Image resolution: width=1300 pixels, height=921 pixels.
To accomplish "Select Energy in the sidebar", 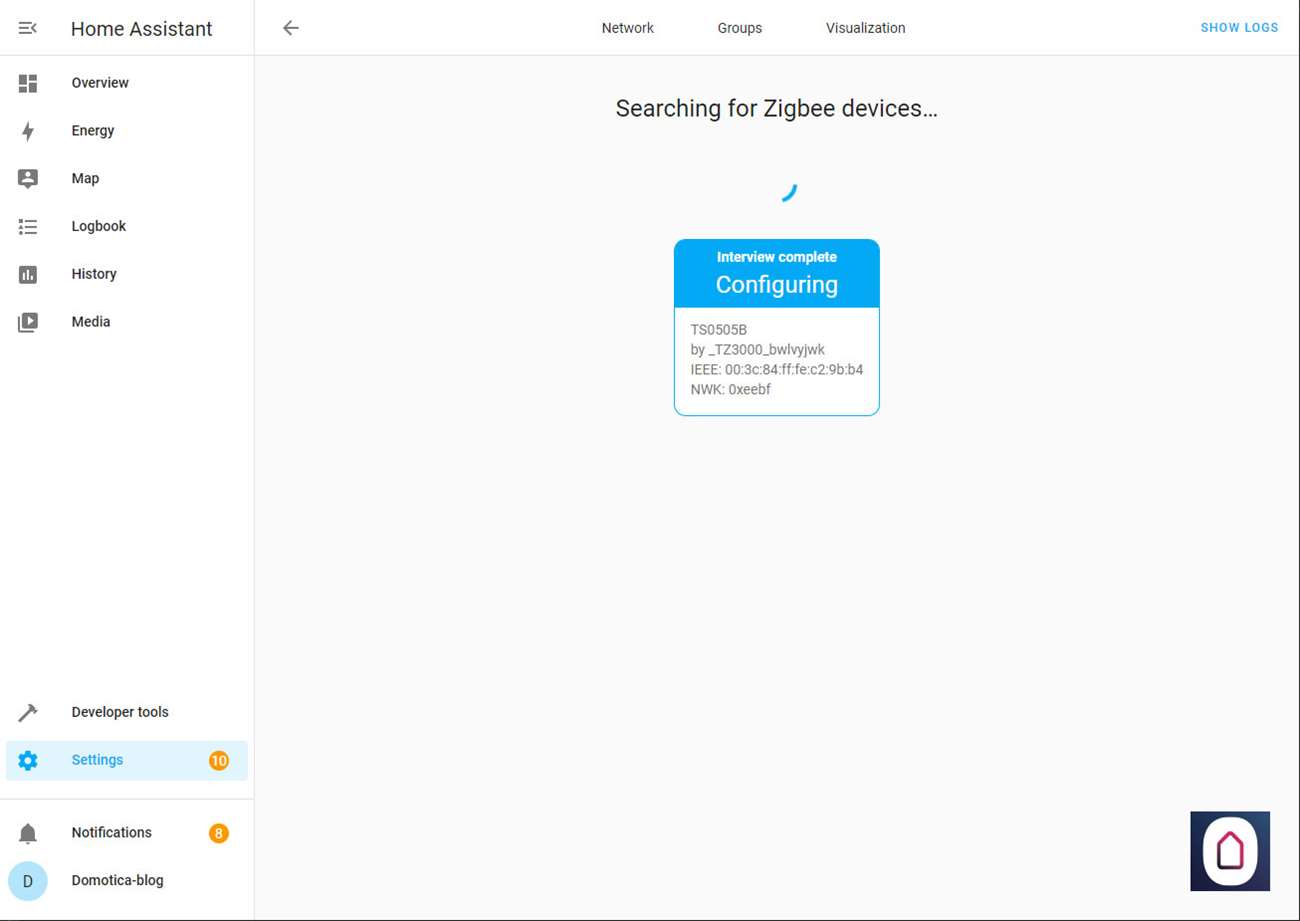I will click(x=127, y=131).
